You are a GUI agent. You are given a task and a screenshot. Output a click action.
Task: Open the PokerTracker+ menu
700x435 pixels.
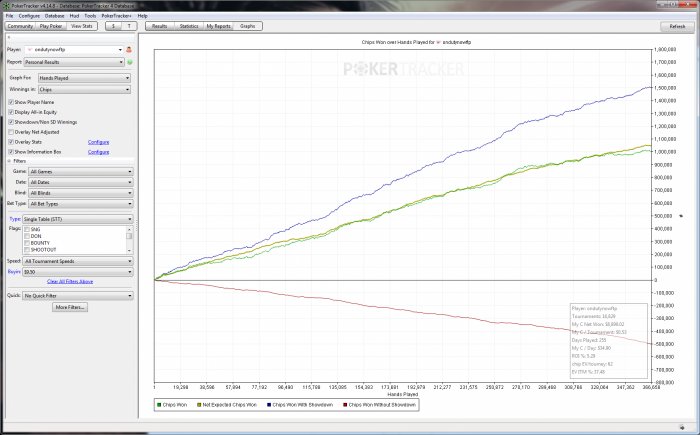pyautogui.click(x=116, y=16)
